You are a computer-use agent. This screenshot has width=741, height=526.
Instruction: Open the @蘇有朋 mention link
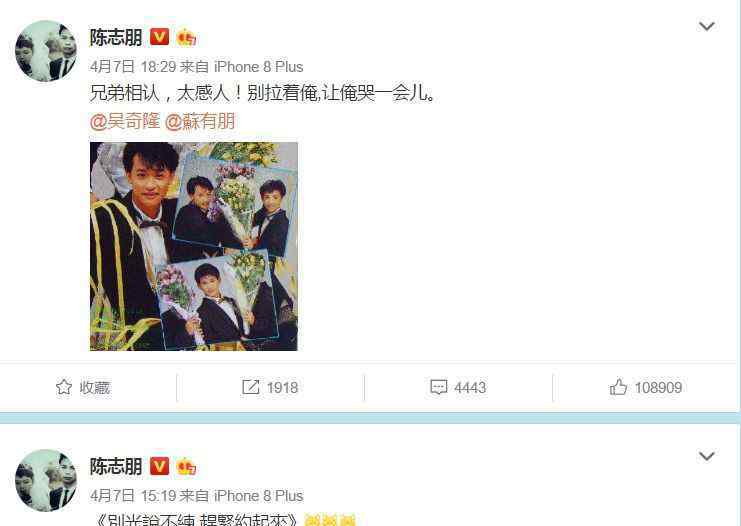coord(199,121)
